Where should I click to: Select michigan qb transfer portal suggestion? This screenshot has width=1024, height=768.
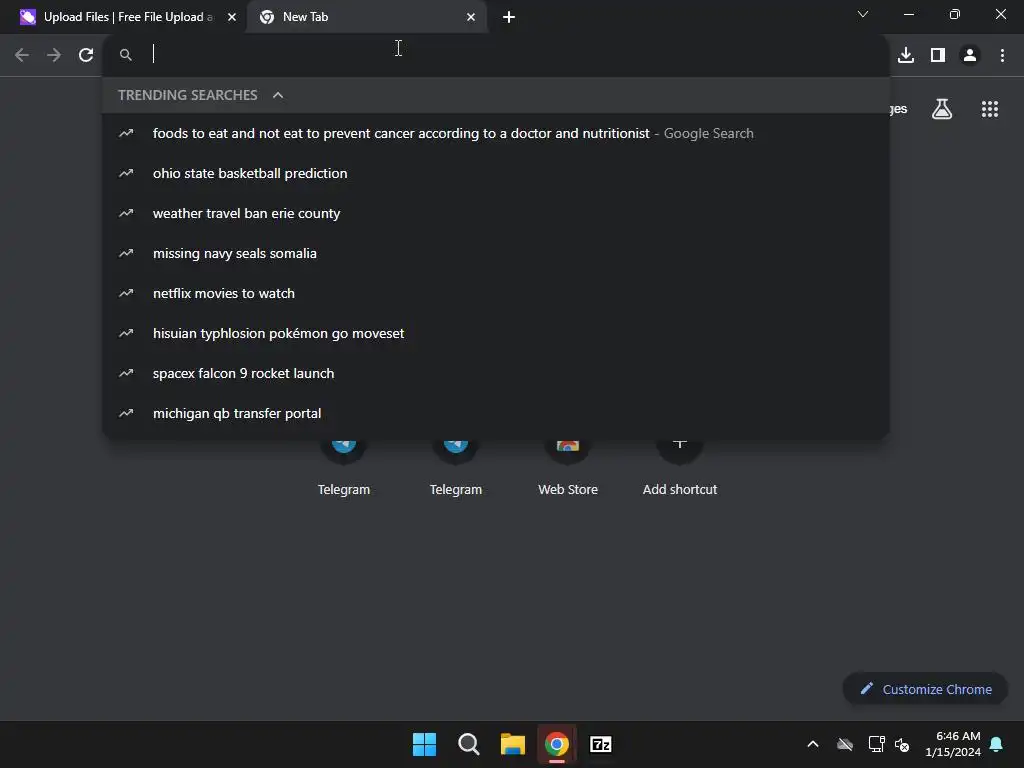[x=496, y=413]
